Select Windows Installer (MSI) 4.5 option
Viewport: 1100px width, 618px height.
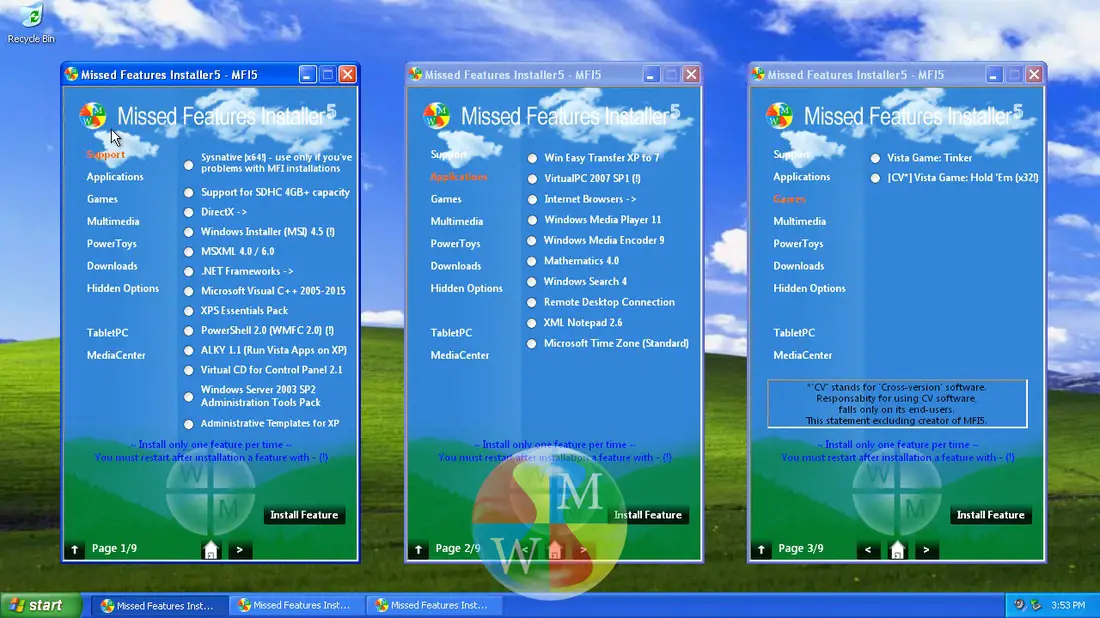click(x=189, y=231)
